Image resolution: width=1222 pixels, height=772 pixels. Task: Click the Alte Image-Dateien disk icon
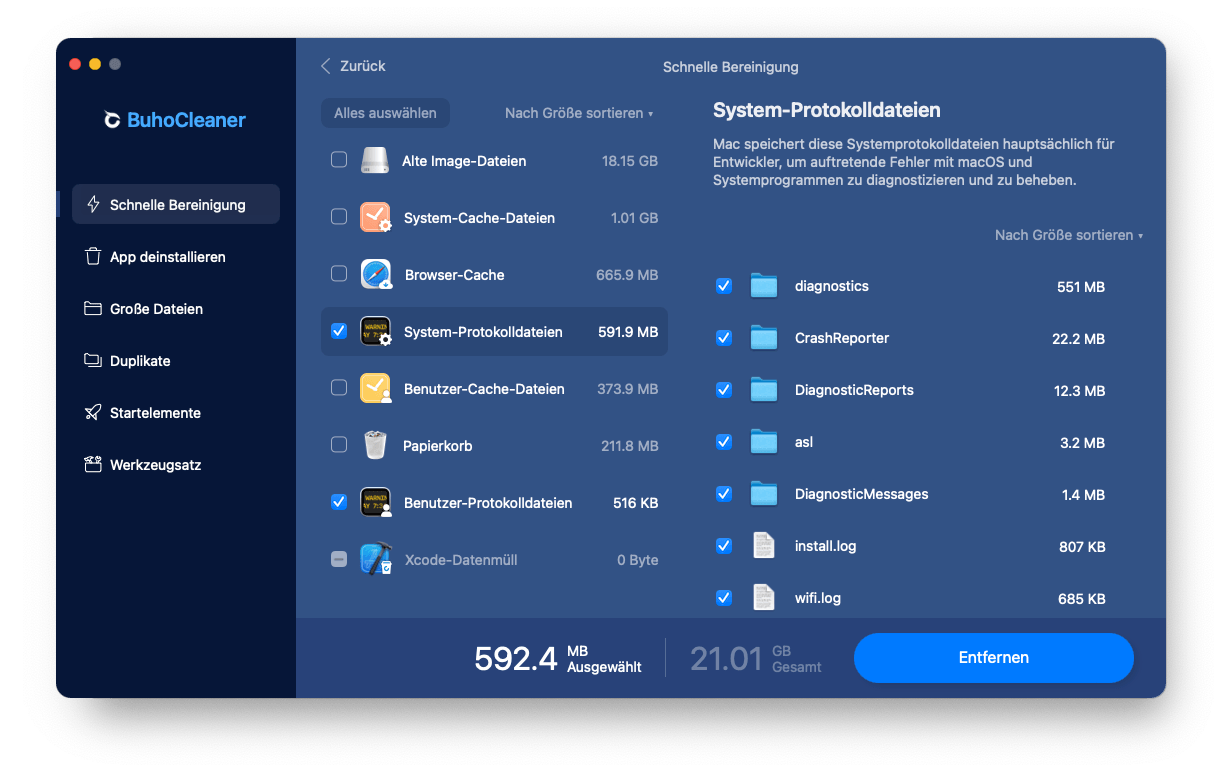pos(375,160)
